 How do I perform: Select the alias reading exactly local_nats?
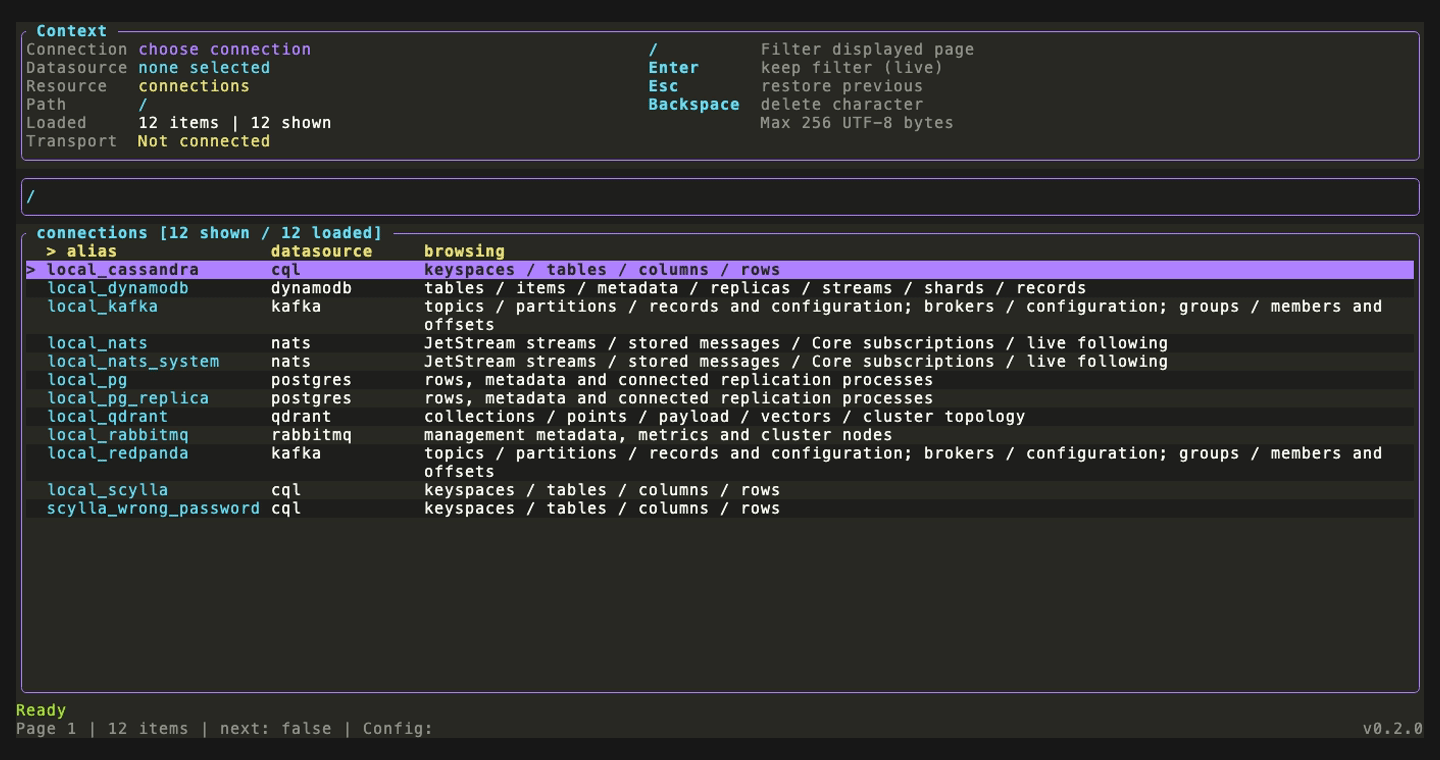click(x=97, y=343)
